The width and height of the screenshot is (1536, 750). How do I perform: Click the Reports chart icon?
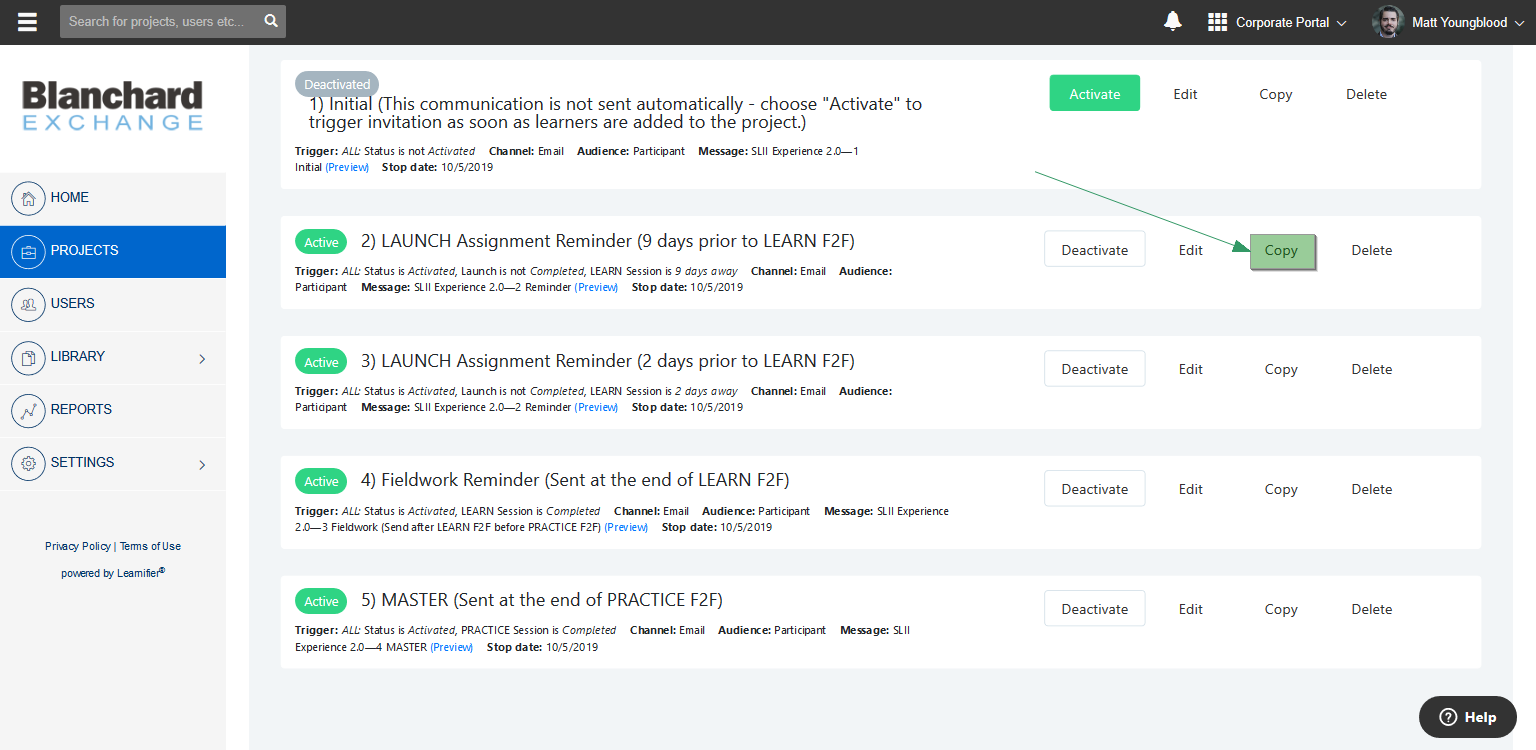pos(29,410)
